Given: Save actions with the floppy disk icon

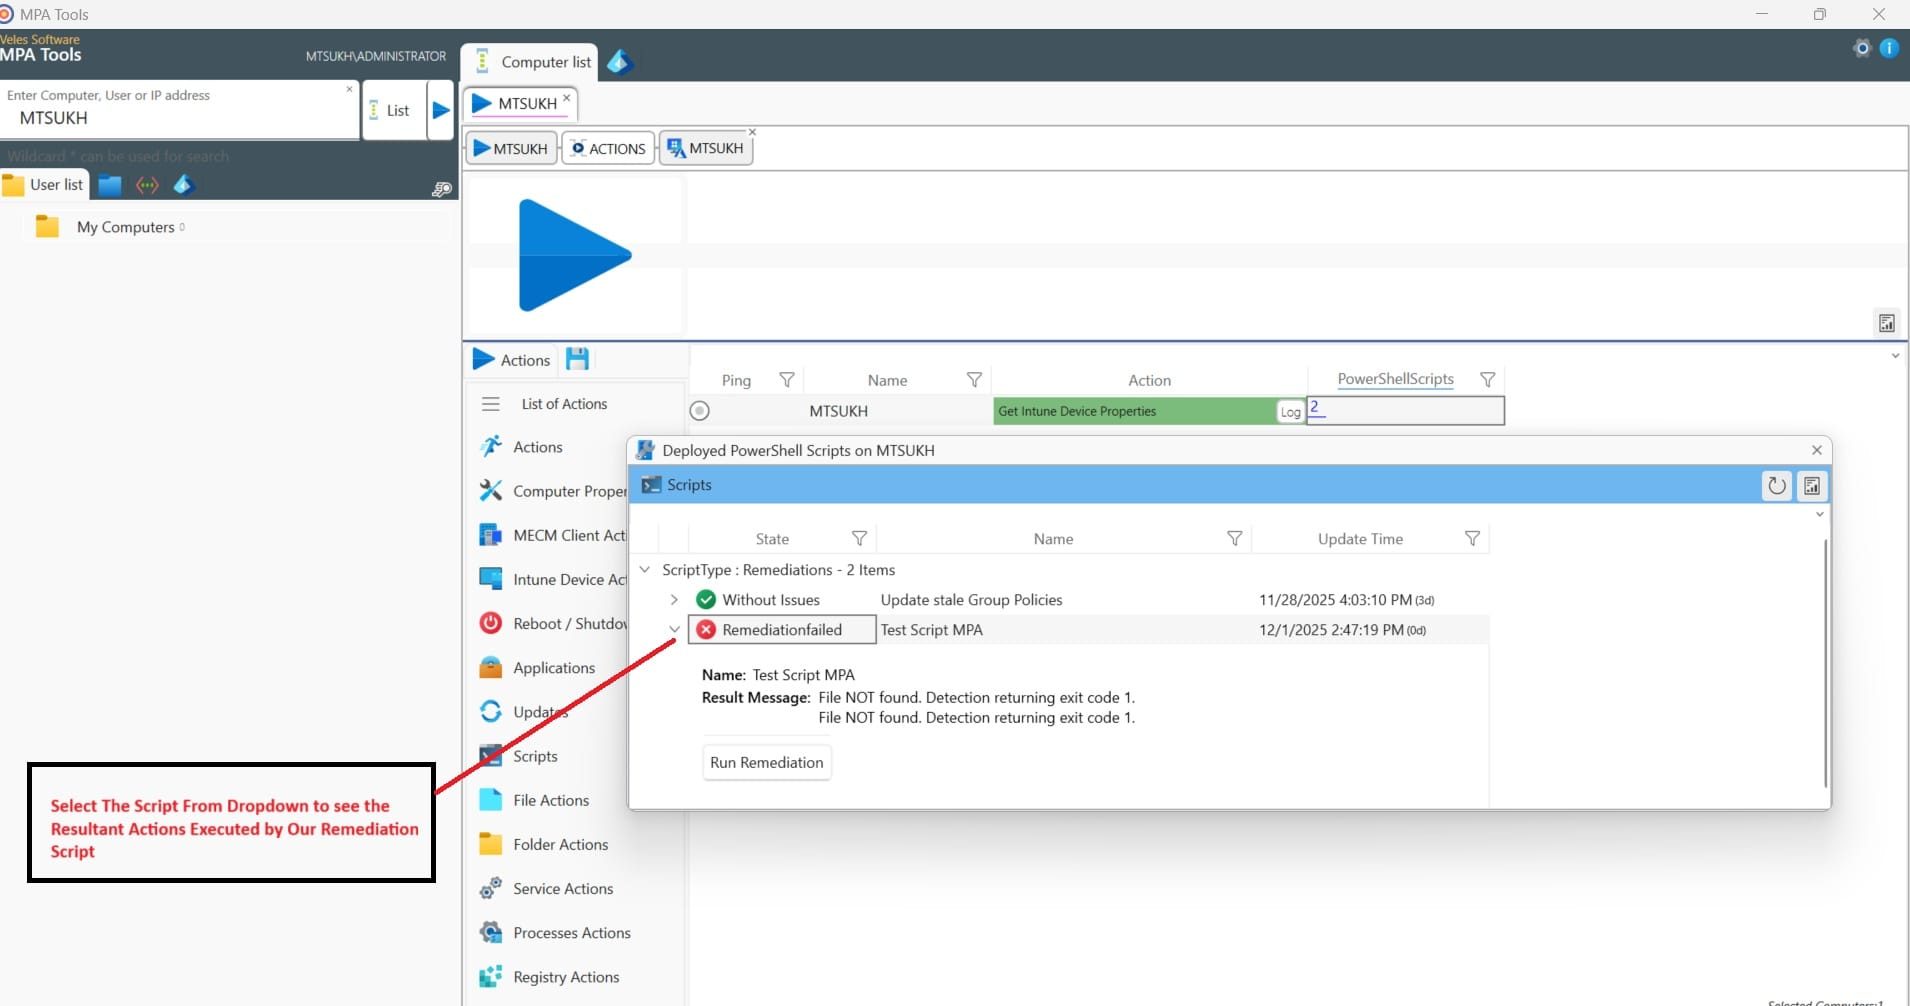Looking at the screenshot, I should pyautogui.click(x=577, y=358).
